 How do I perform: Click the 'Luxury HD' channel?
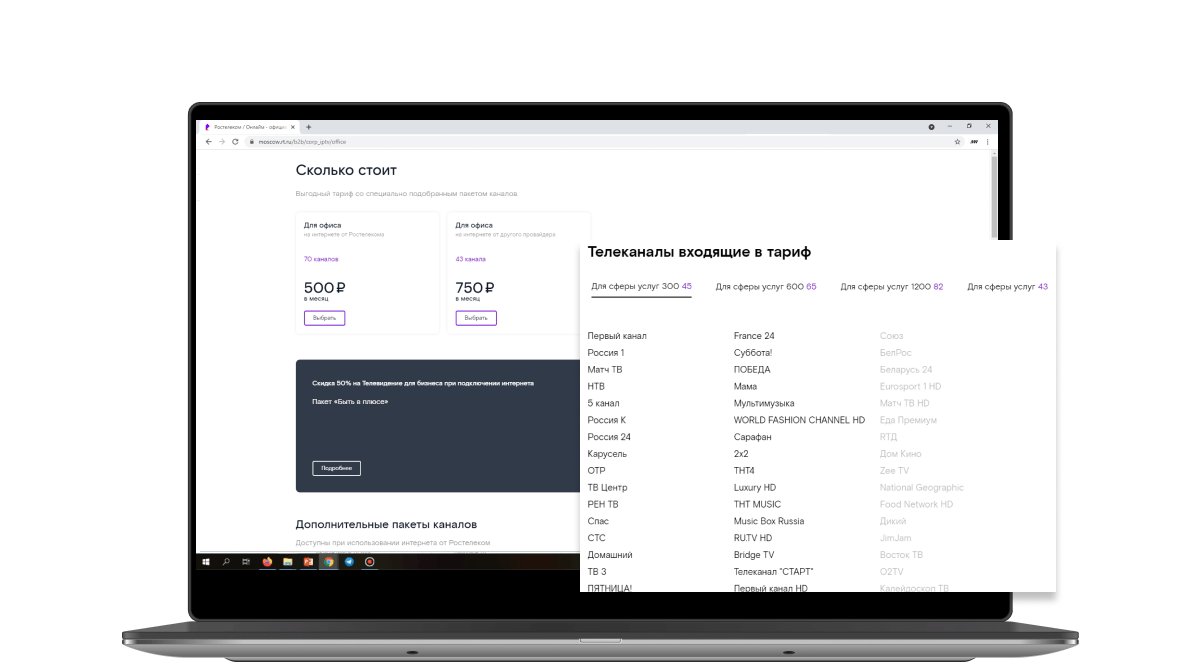755,488
